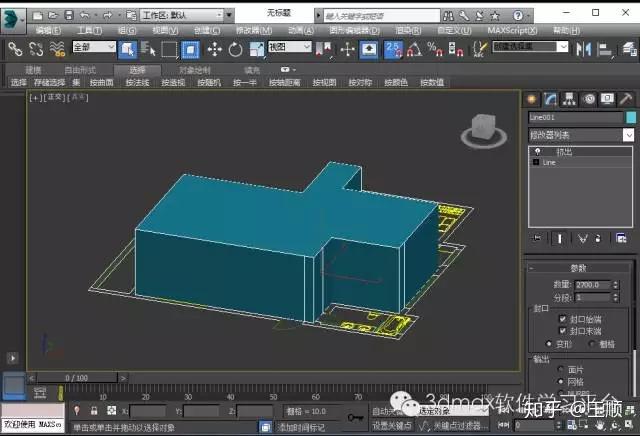The height and width of the screenshot is (436, 640).
Task: Choose the Rectangular Selection Region tool
Action: 169,49
